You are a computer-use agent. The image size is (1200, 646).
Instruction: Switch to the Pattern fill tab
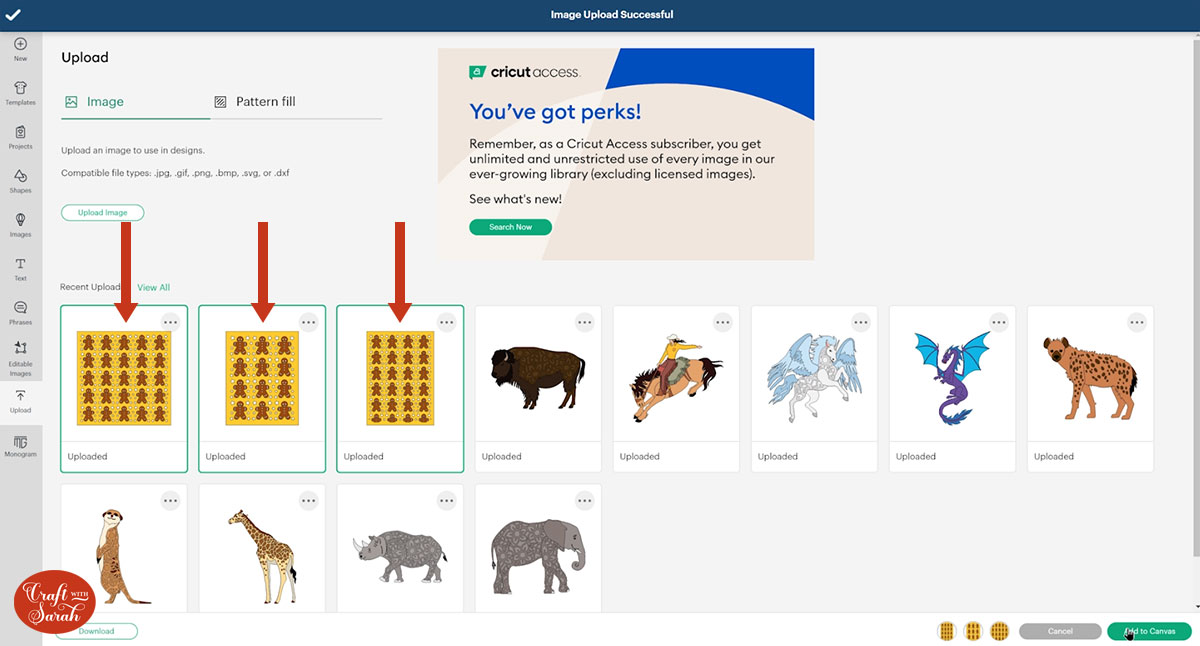(x=265, y=102)
